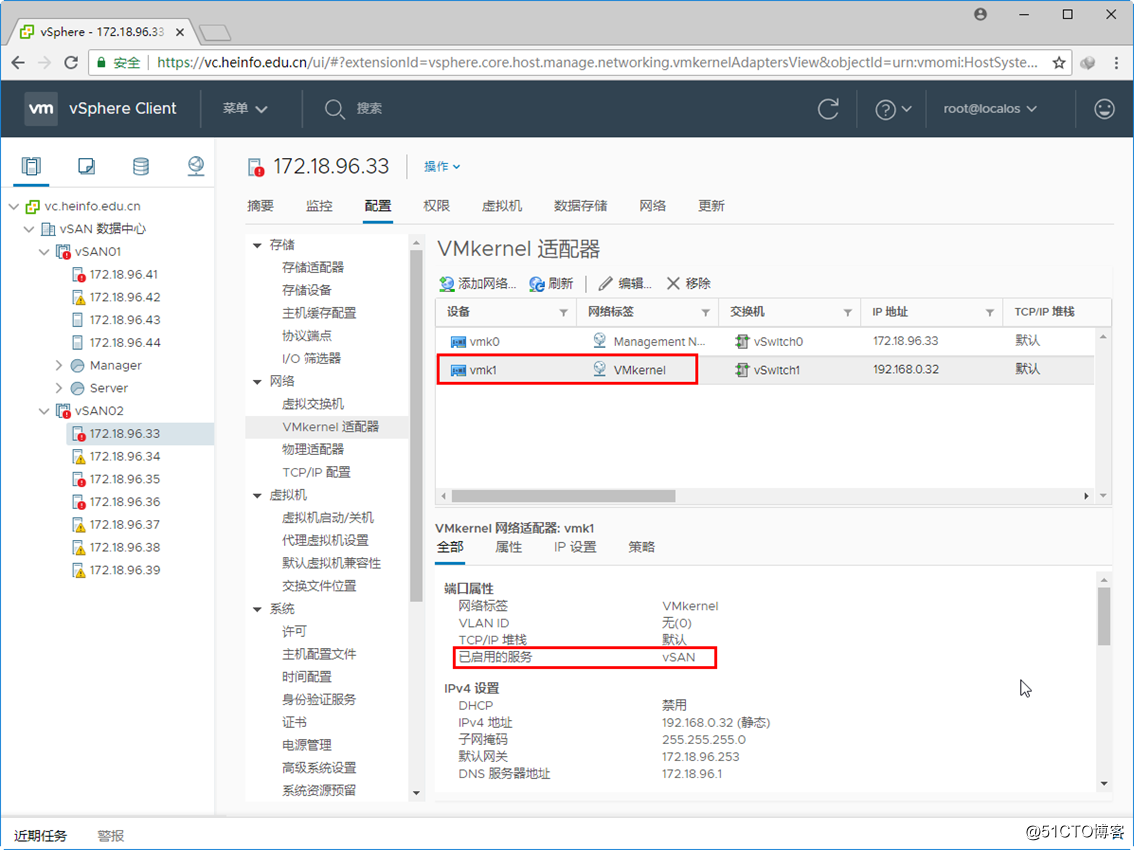
Task: Expand the Manager resource pool
Action: click(x=59, y=366)
